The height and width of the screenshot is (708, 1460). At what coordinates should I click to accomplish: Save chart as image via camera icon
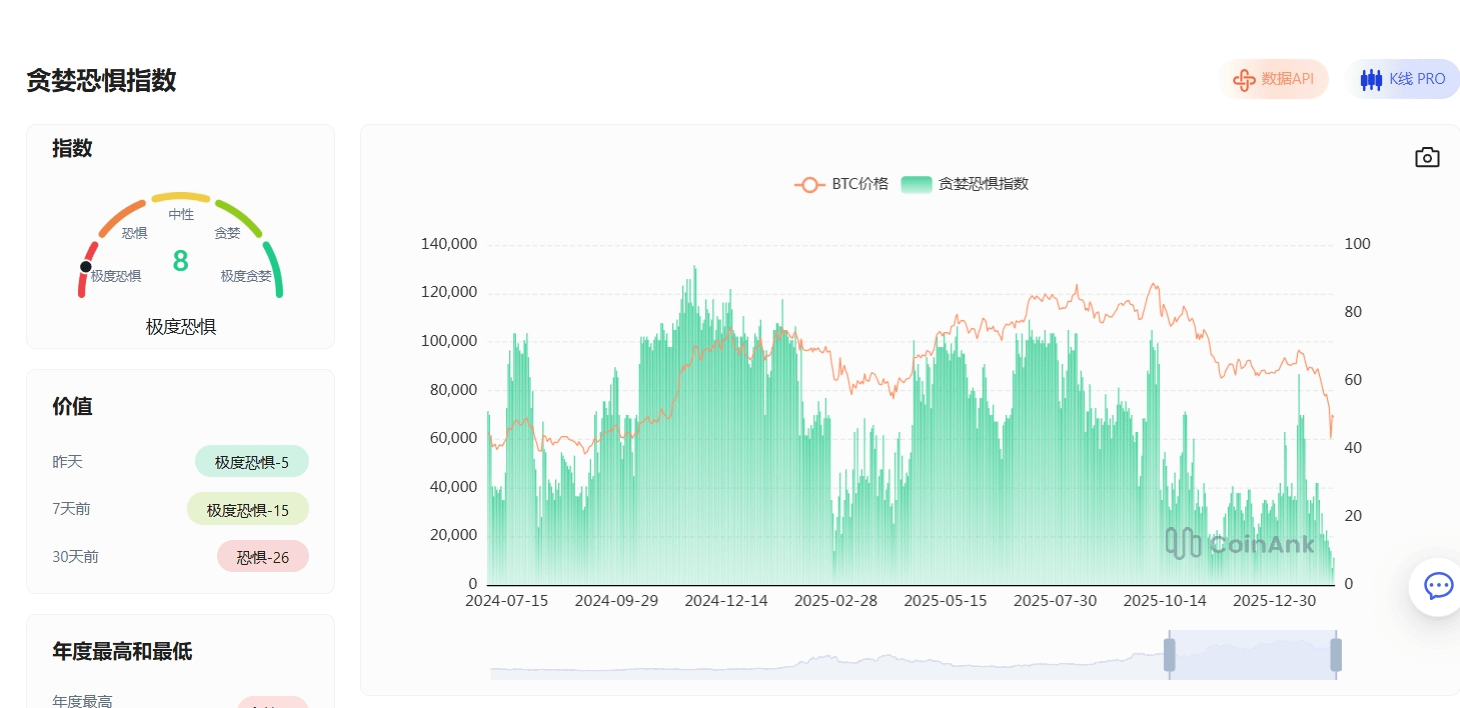coord(1427,157)
